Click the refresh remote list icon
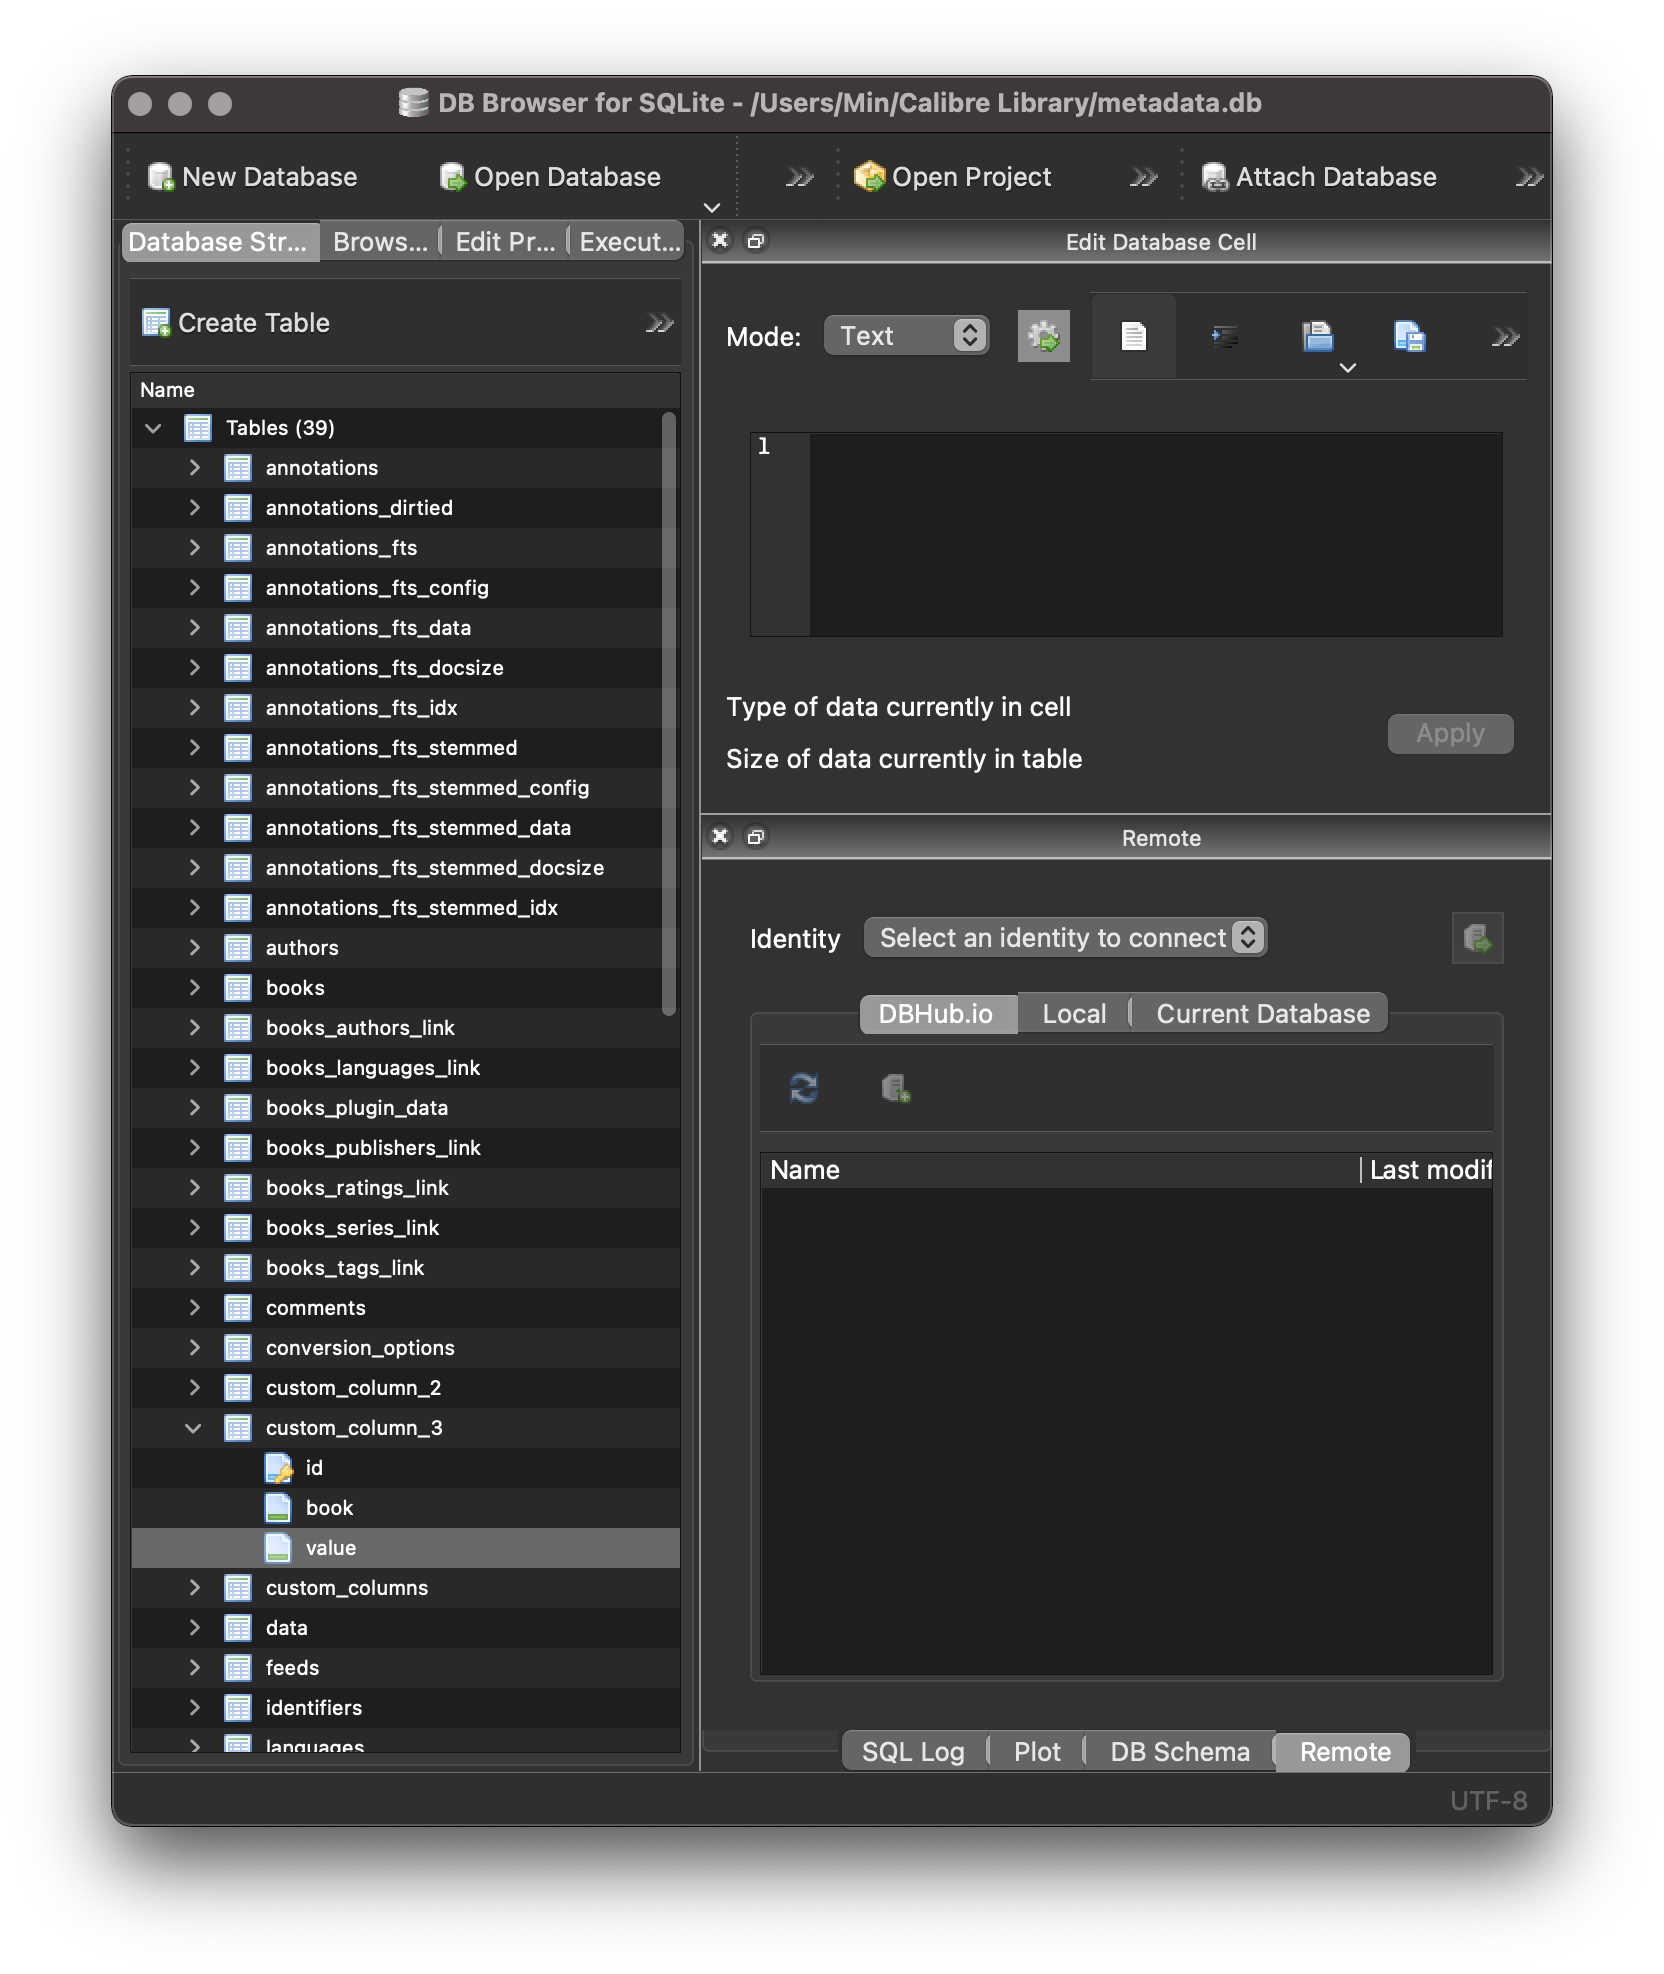This screenshot has width=1664, height=1974. (804, 1088)
